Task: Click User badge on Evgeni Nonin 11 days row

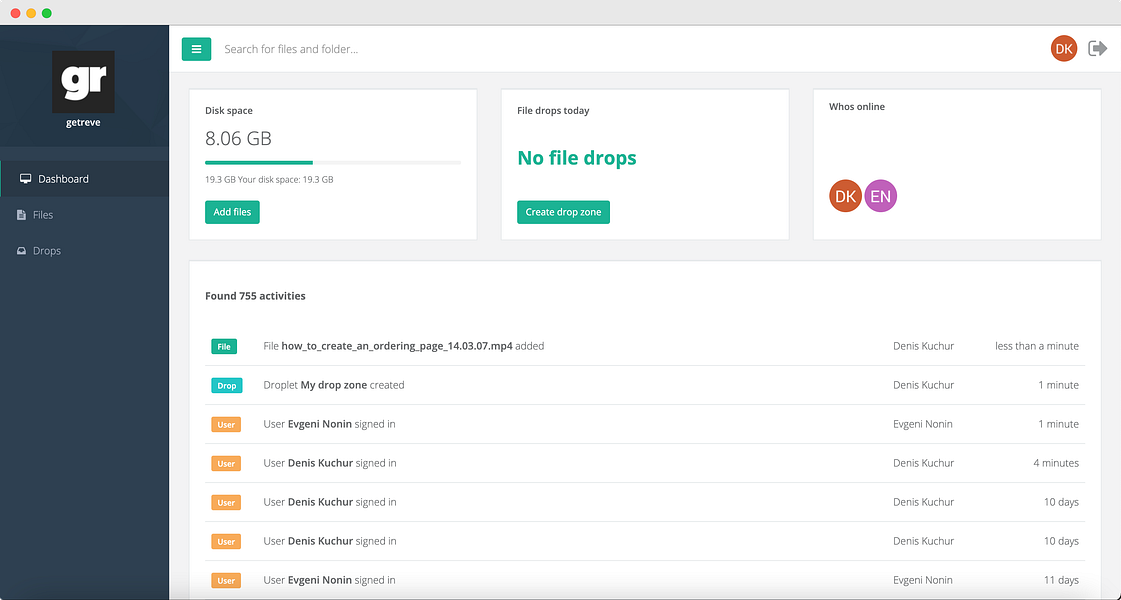Action: [226, 581]
